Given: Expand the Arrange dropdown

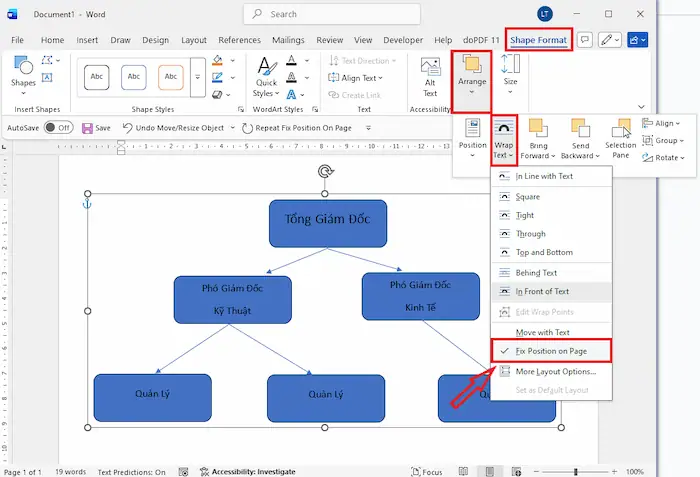Looking at the screenshot, I should [x=471, y=80].
